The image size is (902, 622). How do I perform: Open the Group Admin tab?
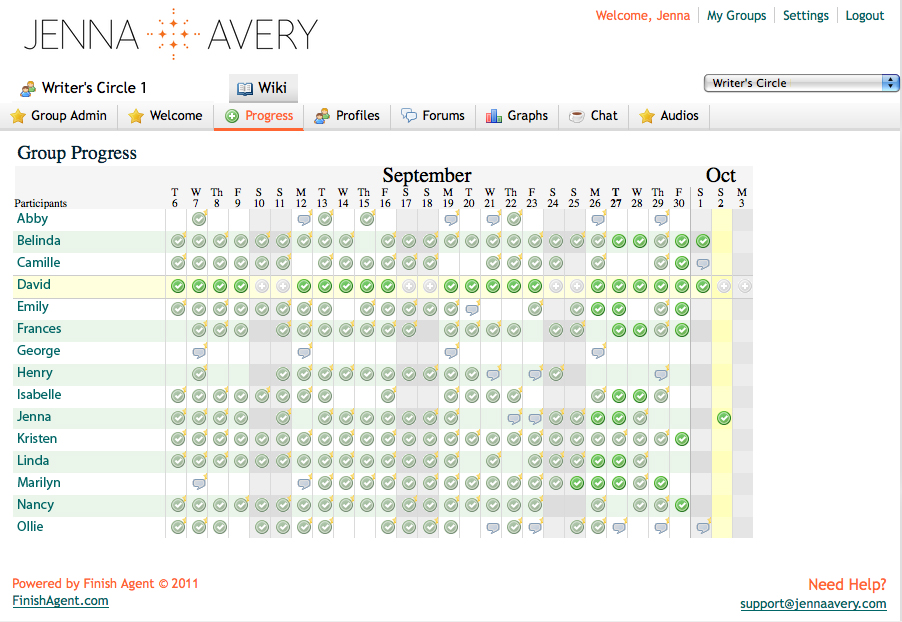[x=59, y=116]
